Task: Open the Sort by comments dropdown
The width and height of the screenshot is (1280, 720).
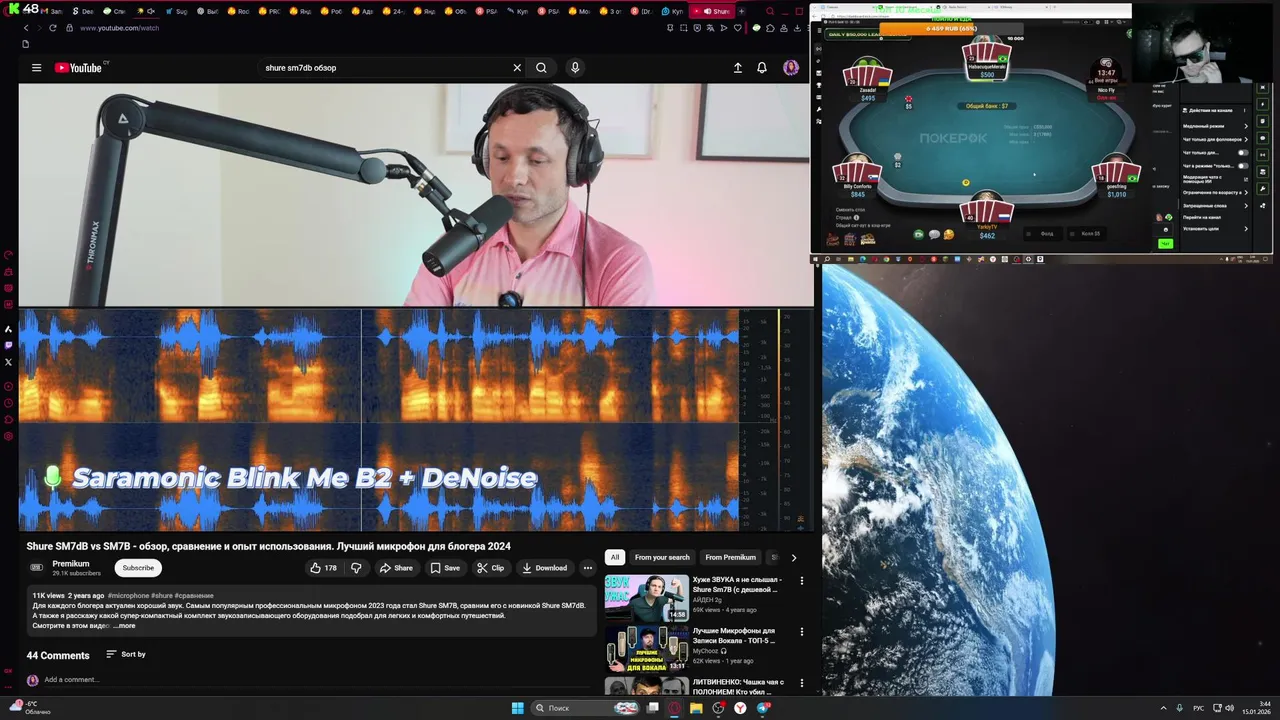Action: point(126,654)
